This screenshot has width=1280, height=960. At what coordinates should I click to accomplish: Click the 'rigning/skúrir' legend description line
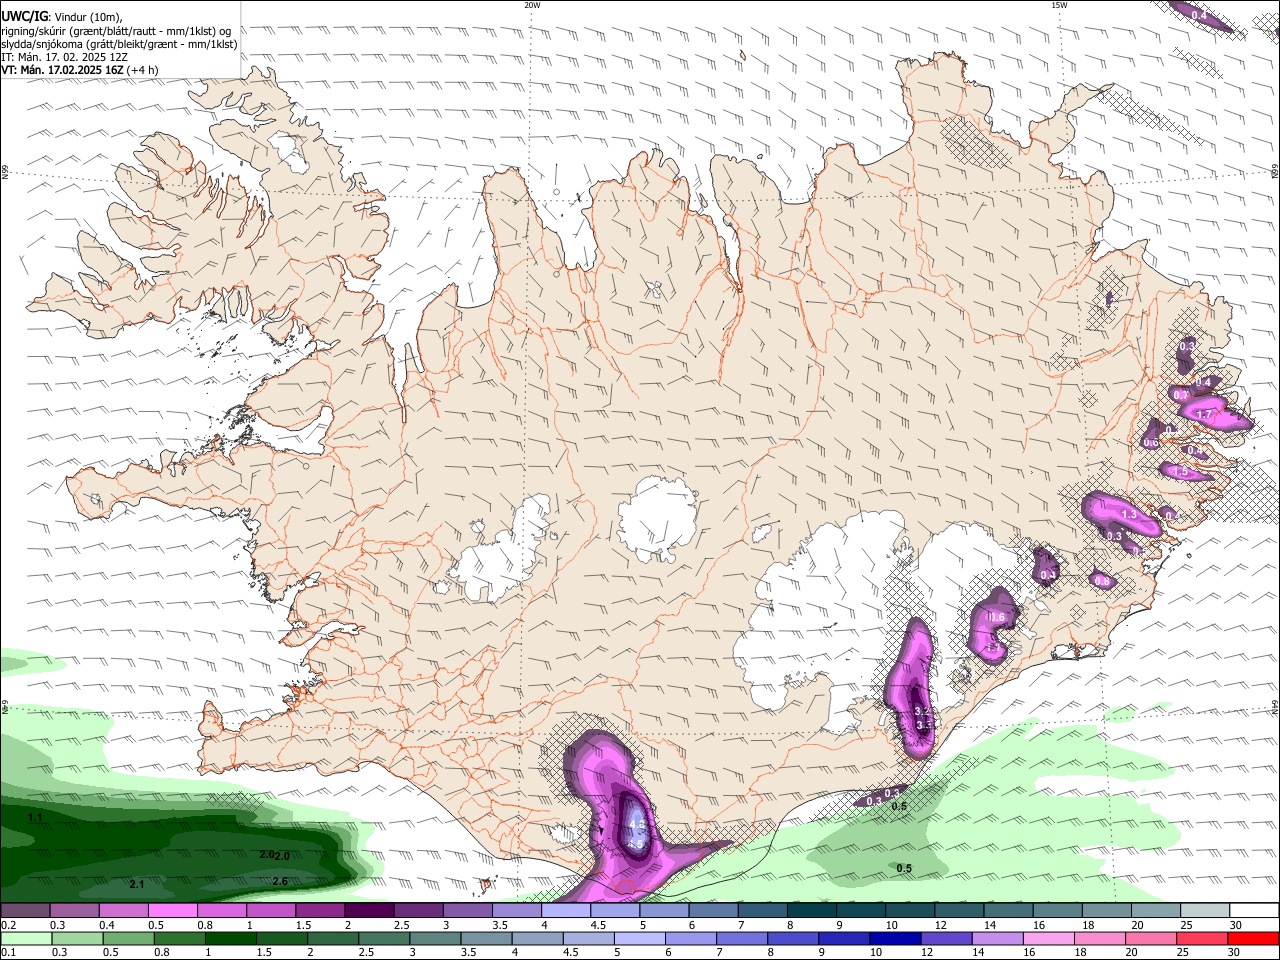coord(115,31)
